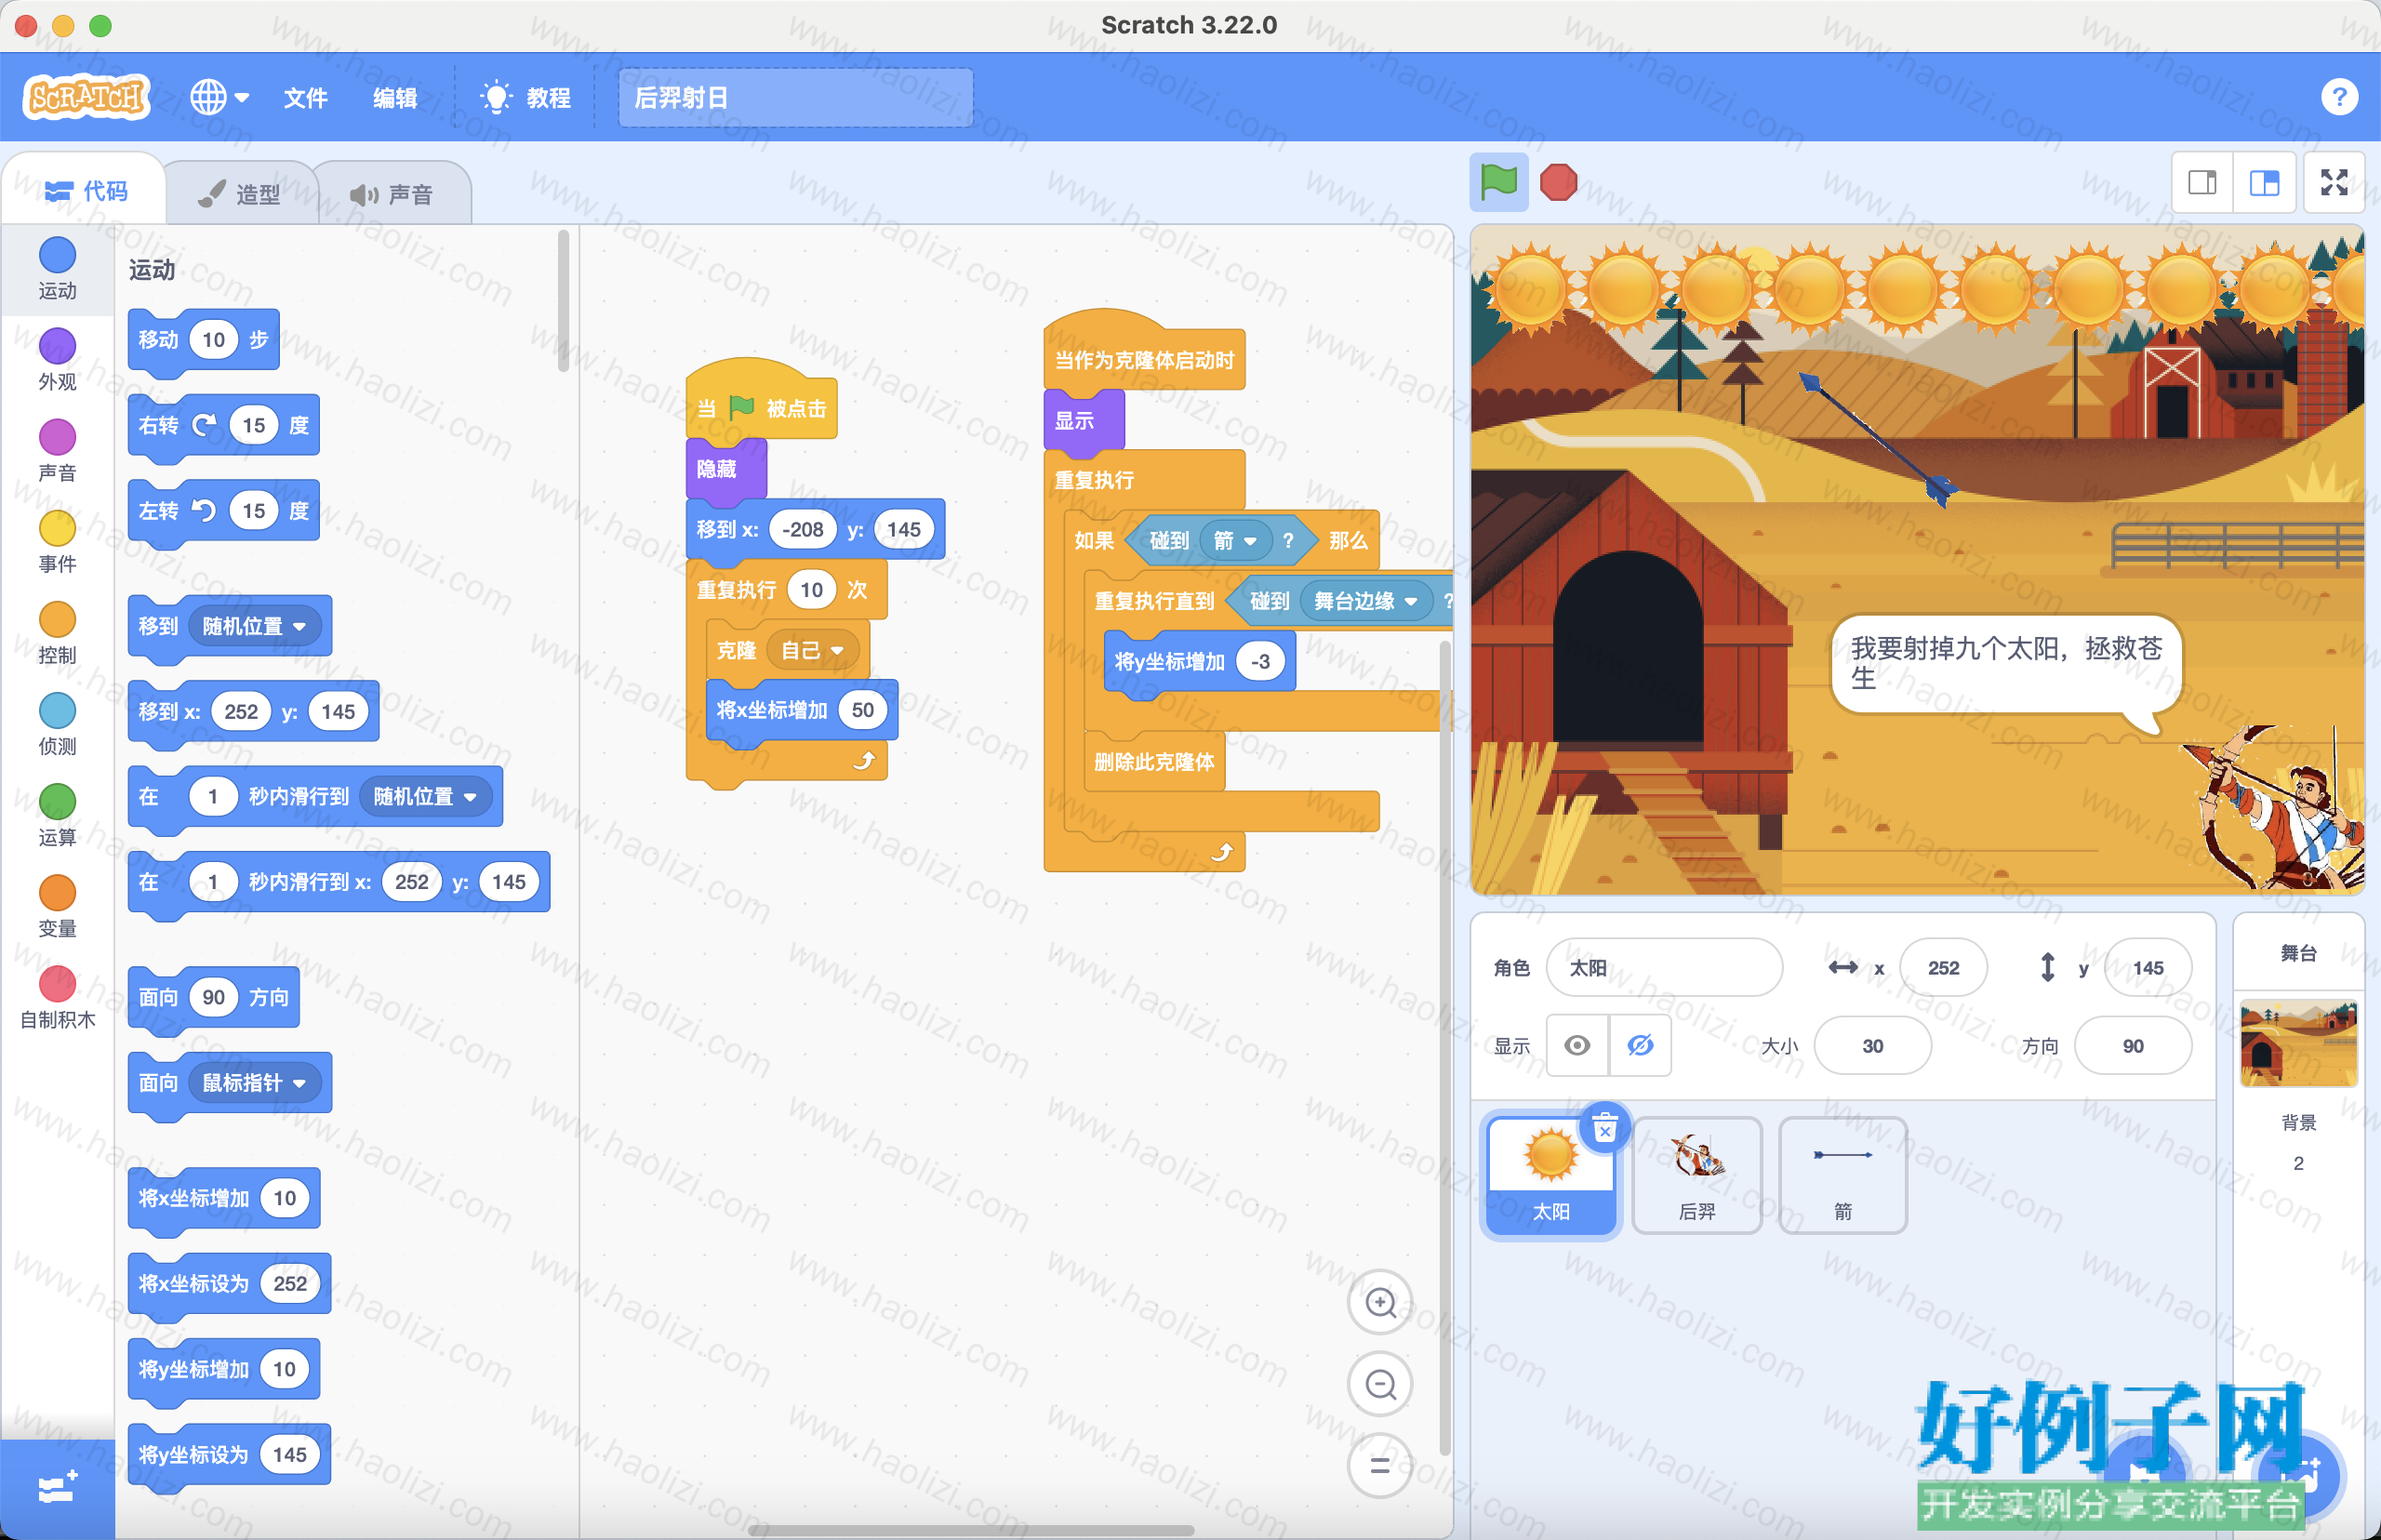This screenshot has width=2381, height=1540.
Task: Zoom out the code workspace
Action: click(x=1380, y=1384)
